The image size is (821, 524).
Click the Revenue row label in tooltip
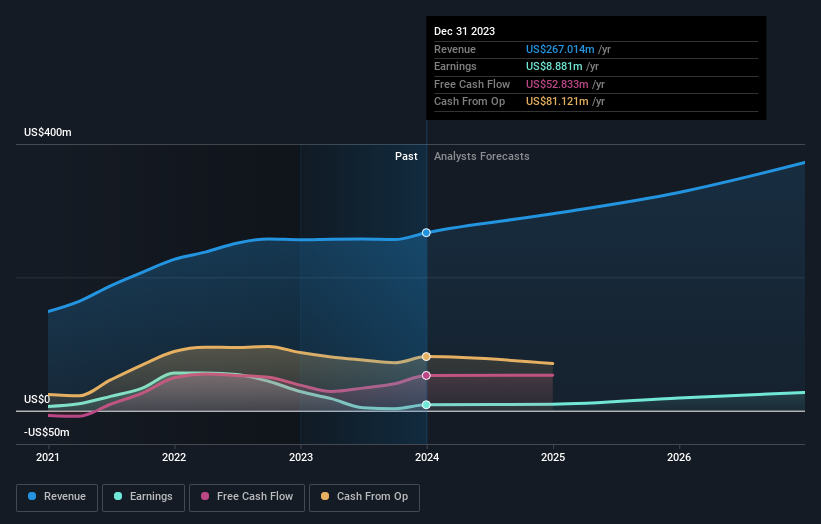[455, 49]
